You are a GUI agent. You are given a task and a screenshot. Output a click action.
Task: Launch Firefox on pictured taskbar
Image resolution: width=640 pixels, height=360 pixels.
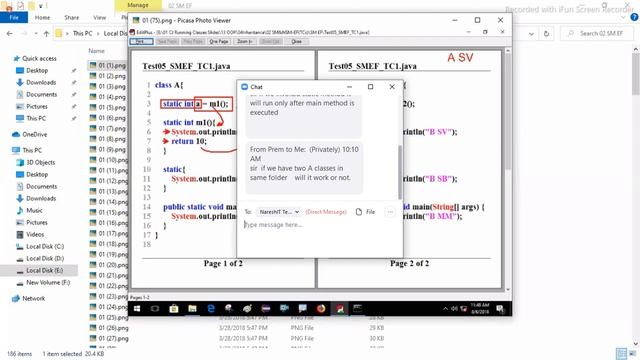321,309
